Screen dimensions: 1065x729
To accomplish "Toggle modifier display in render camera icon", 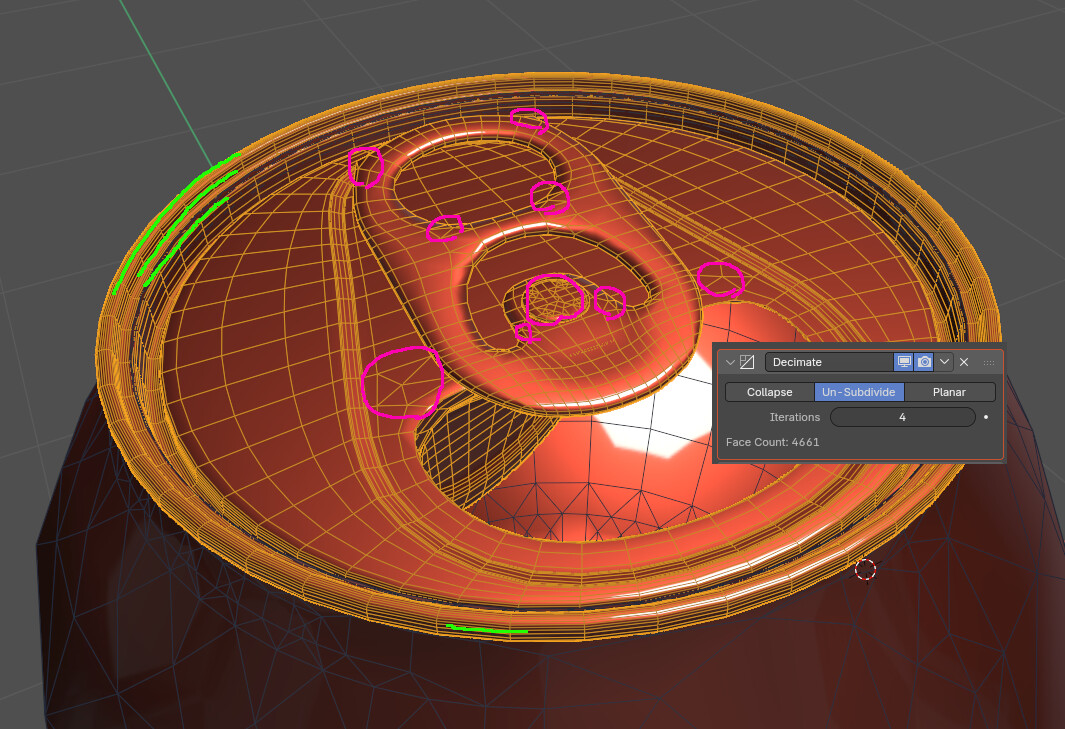I will (924, 362).
